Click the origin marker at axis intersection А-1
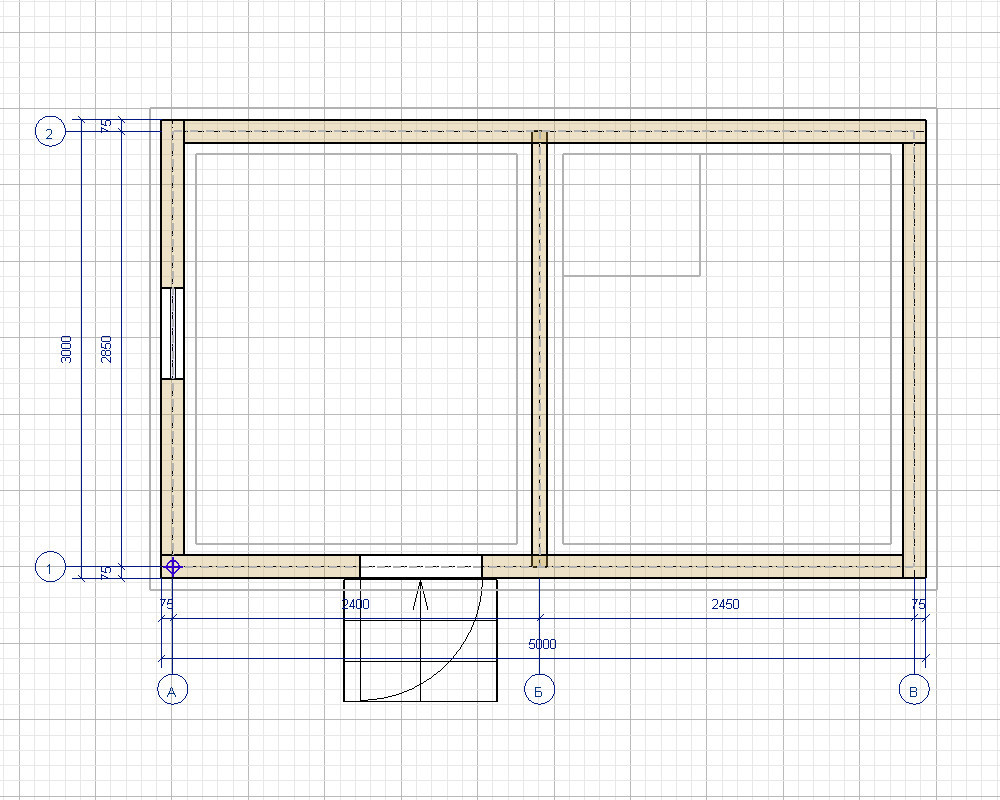This screenshot has height=800, width=1000. coord(173,567)
